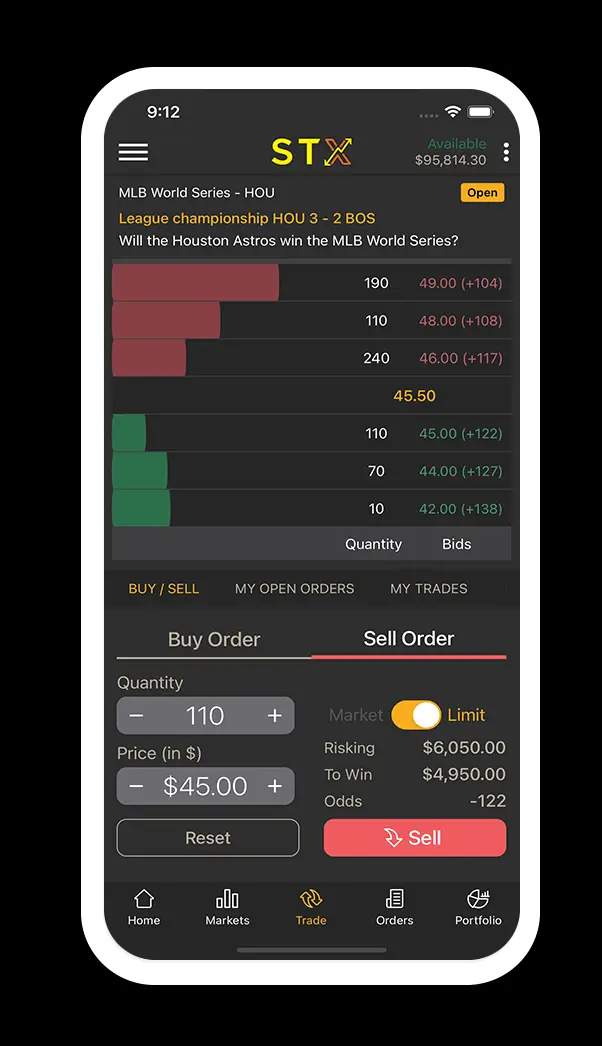Select the 45.00 bid row in the order book
This screenshot has width=602, height=1046.
tap(310, 433)
